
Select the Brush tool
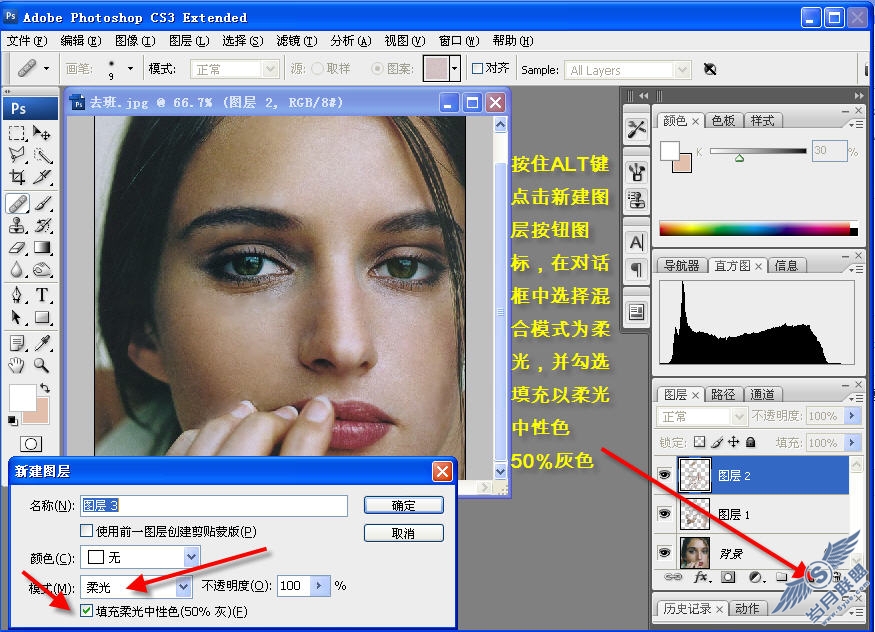click(42, 204)
